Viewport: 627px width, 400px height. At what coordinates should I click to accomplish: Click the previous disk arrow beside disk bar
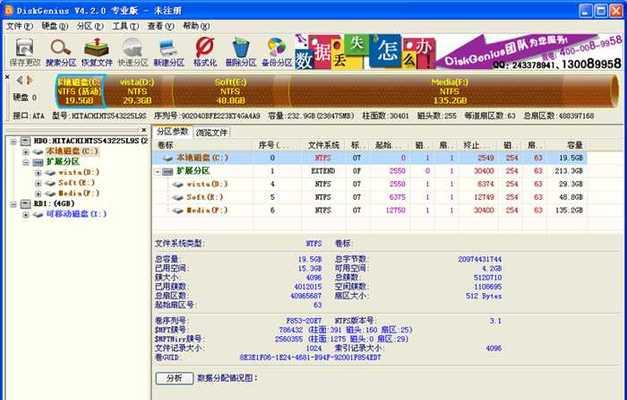pyautogui.click(x=19, y=80)
